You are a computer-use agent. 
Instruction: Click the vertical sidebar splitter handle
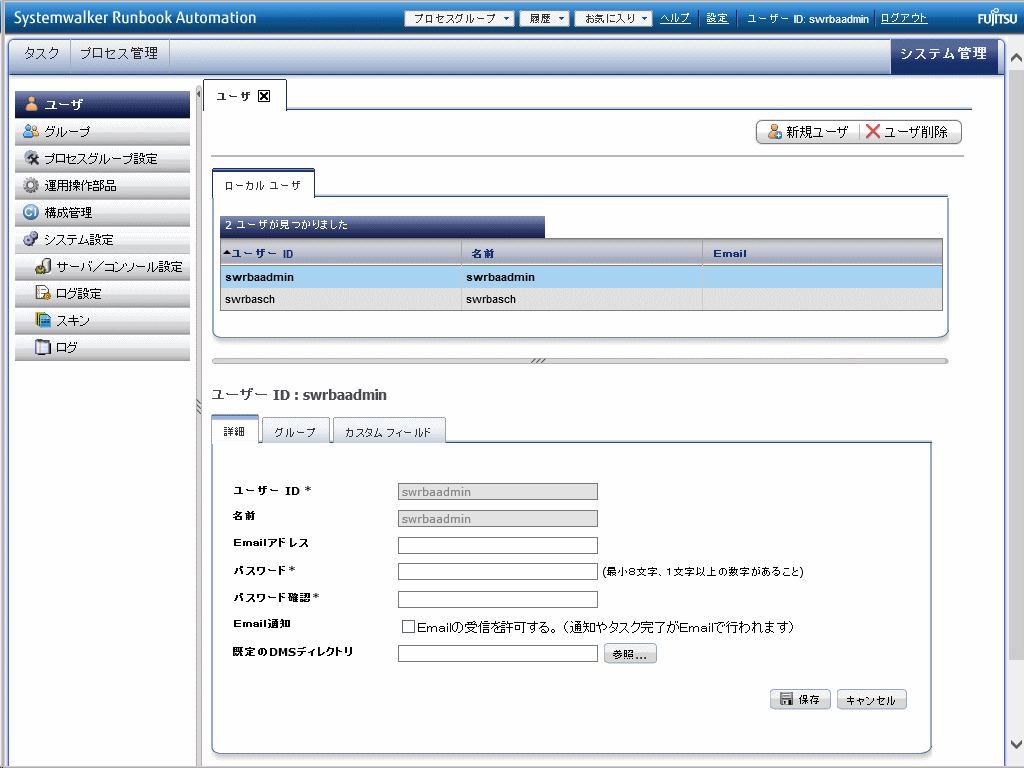(199, 406)
